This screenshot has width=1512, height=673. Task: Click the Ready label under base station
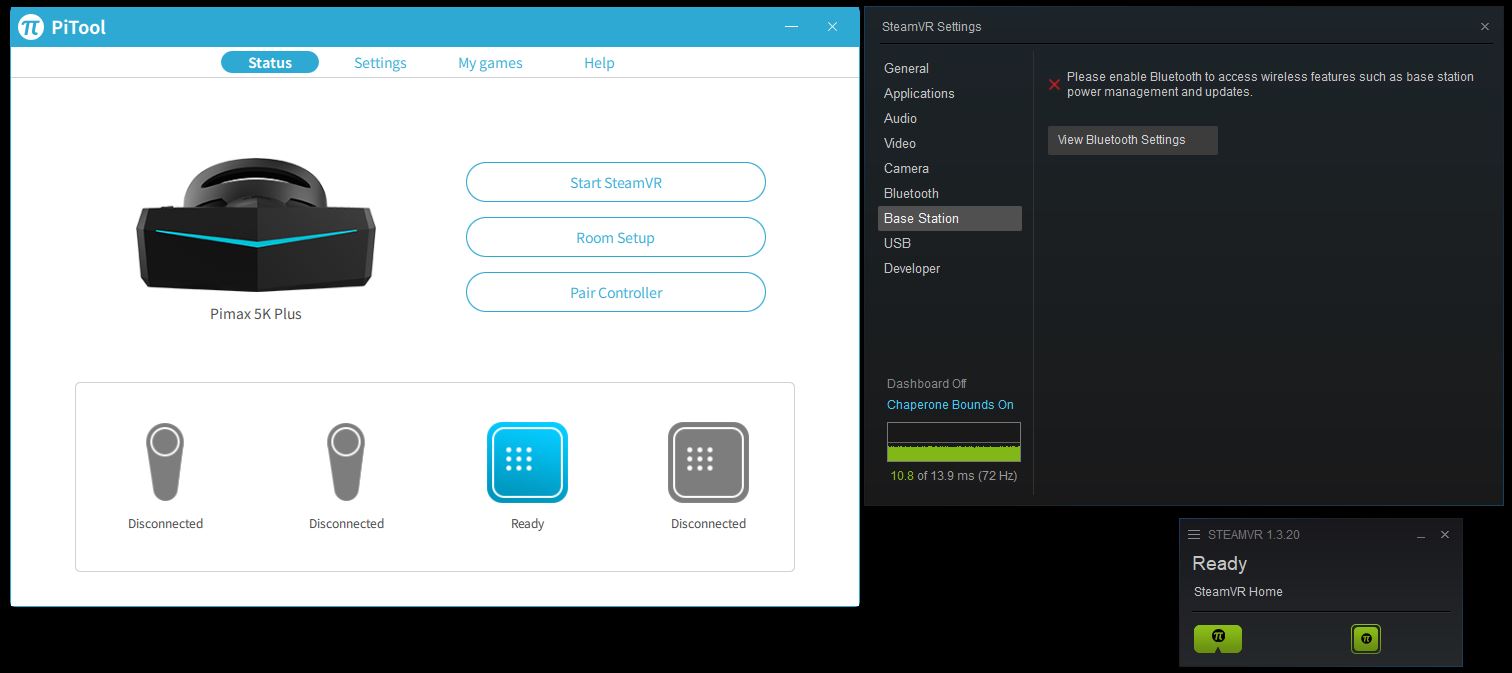coord(527,524)
